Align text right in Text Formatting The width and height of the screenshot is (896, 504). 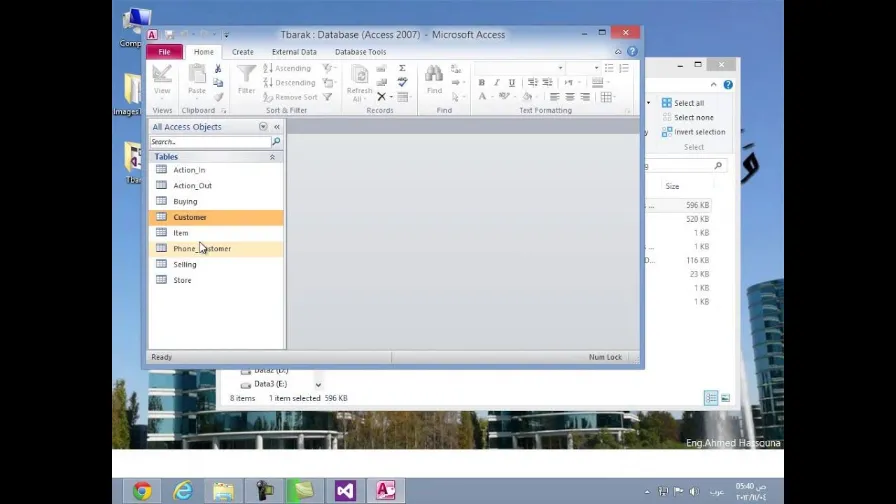[585, 97]
